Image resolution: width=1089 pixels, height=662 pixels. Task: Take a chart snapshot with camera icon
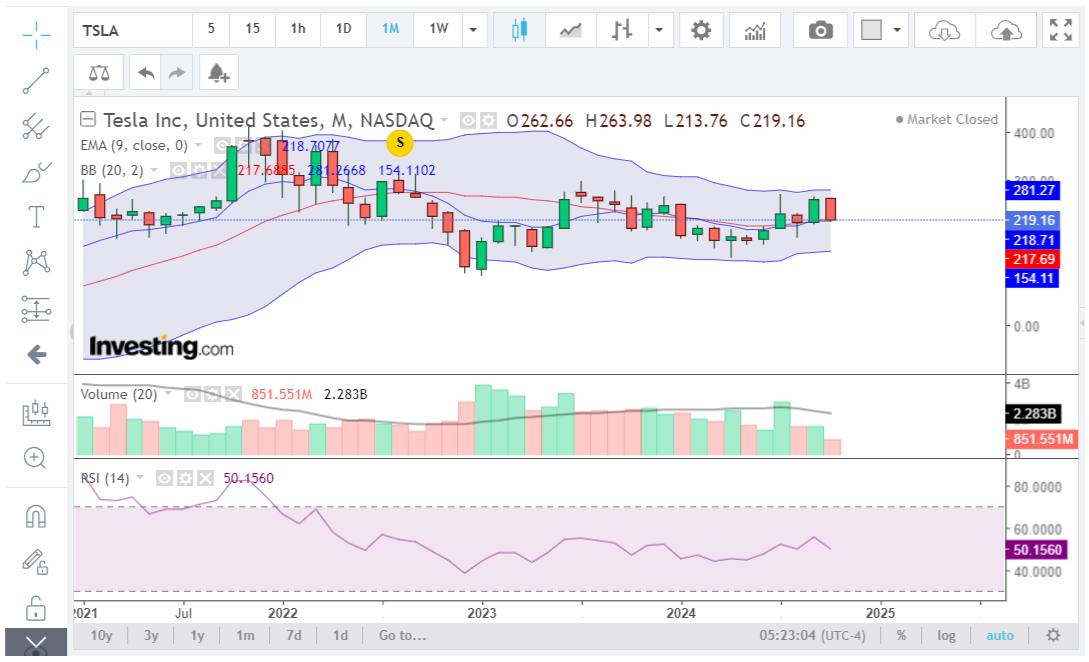(820, 30)
